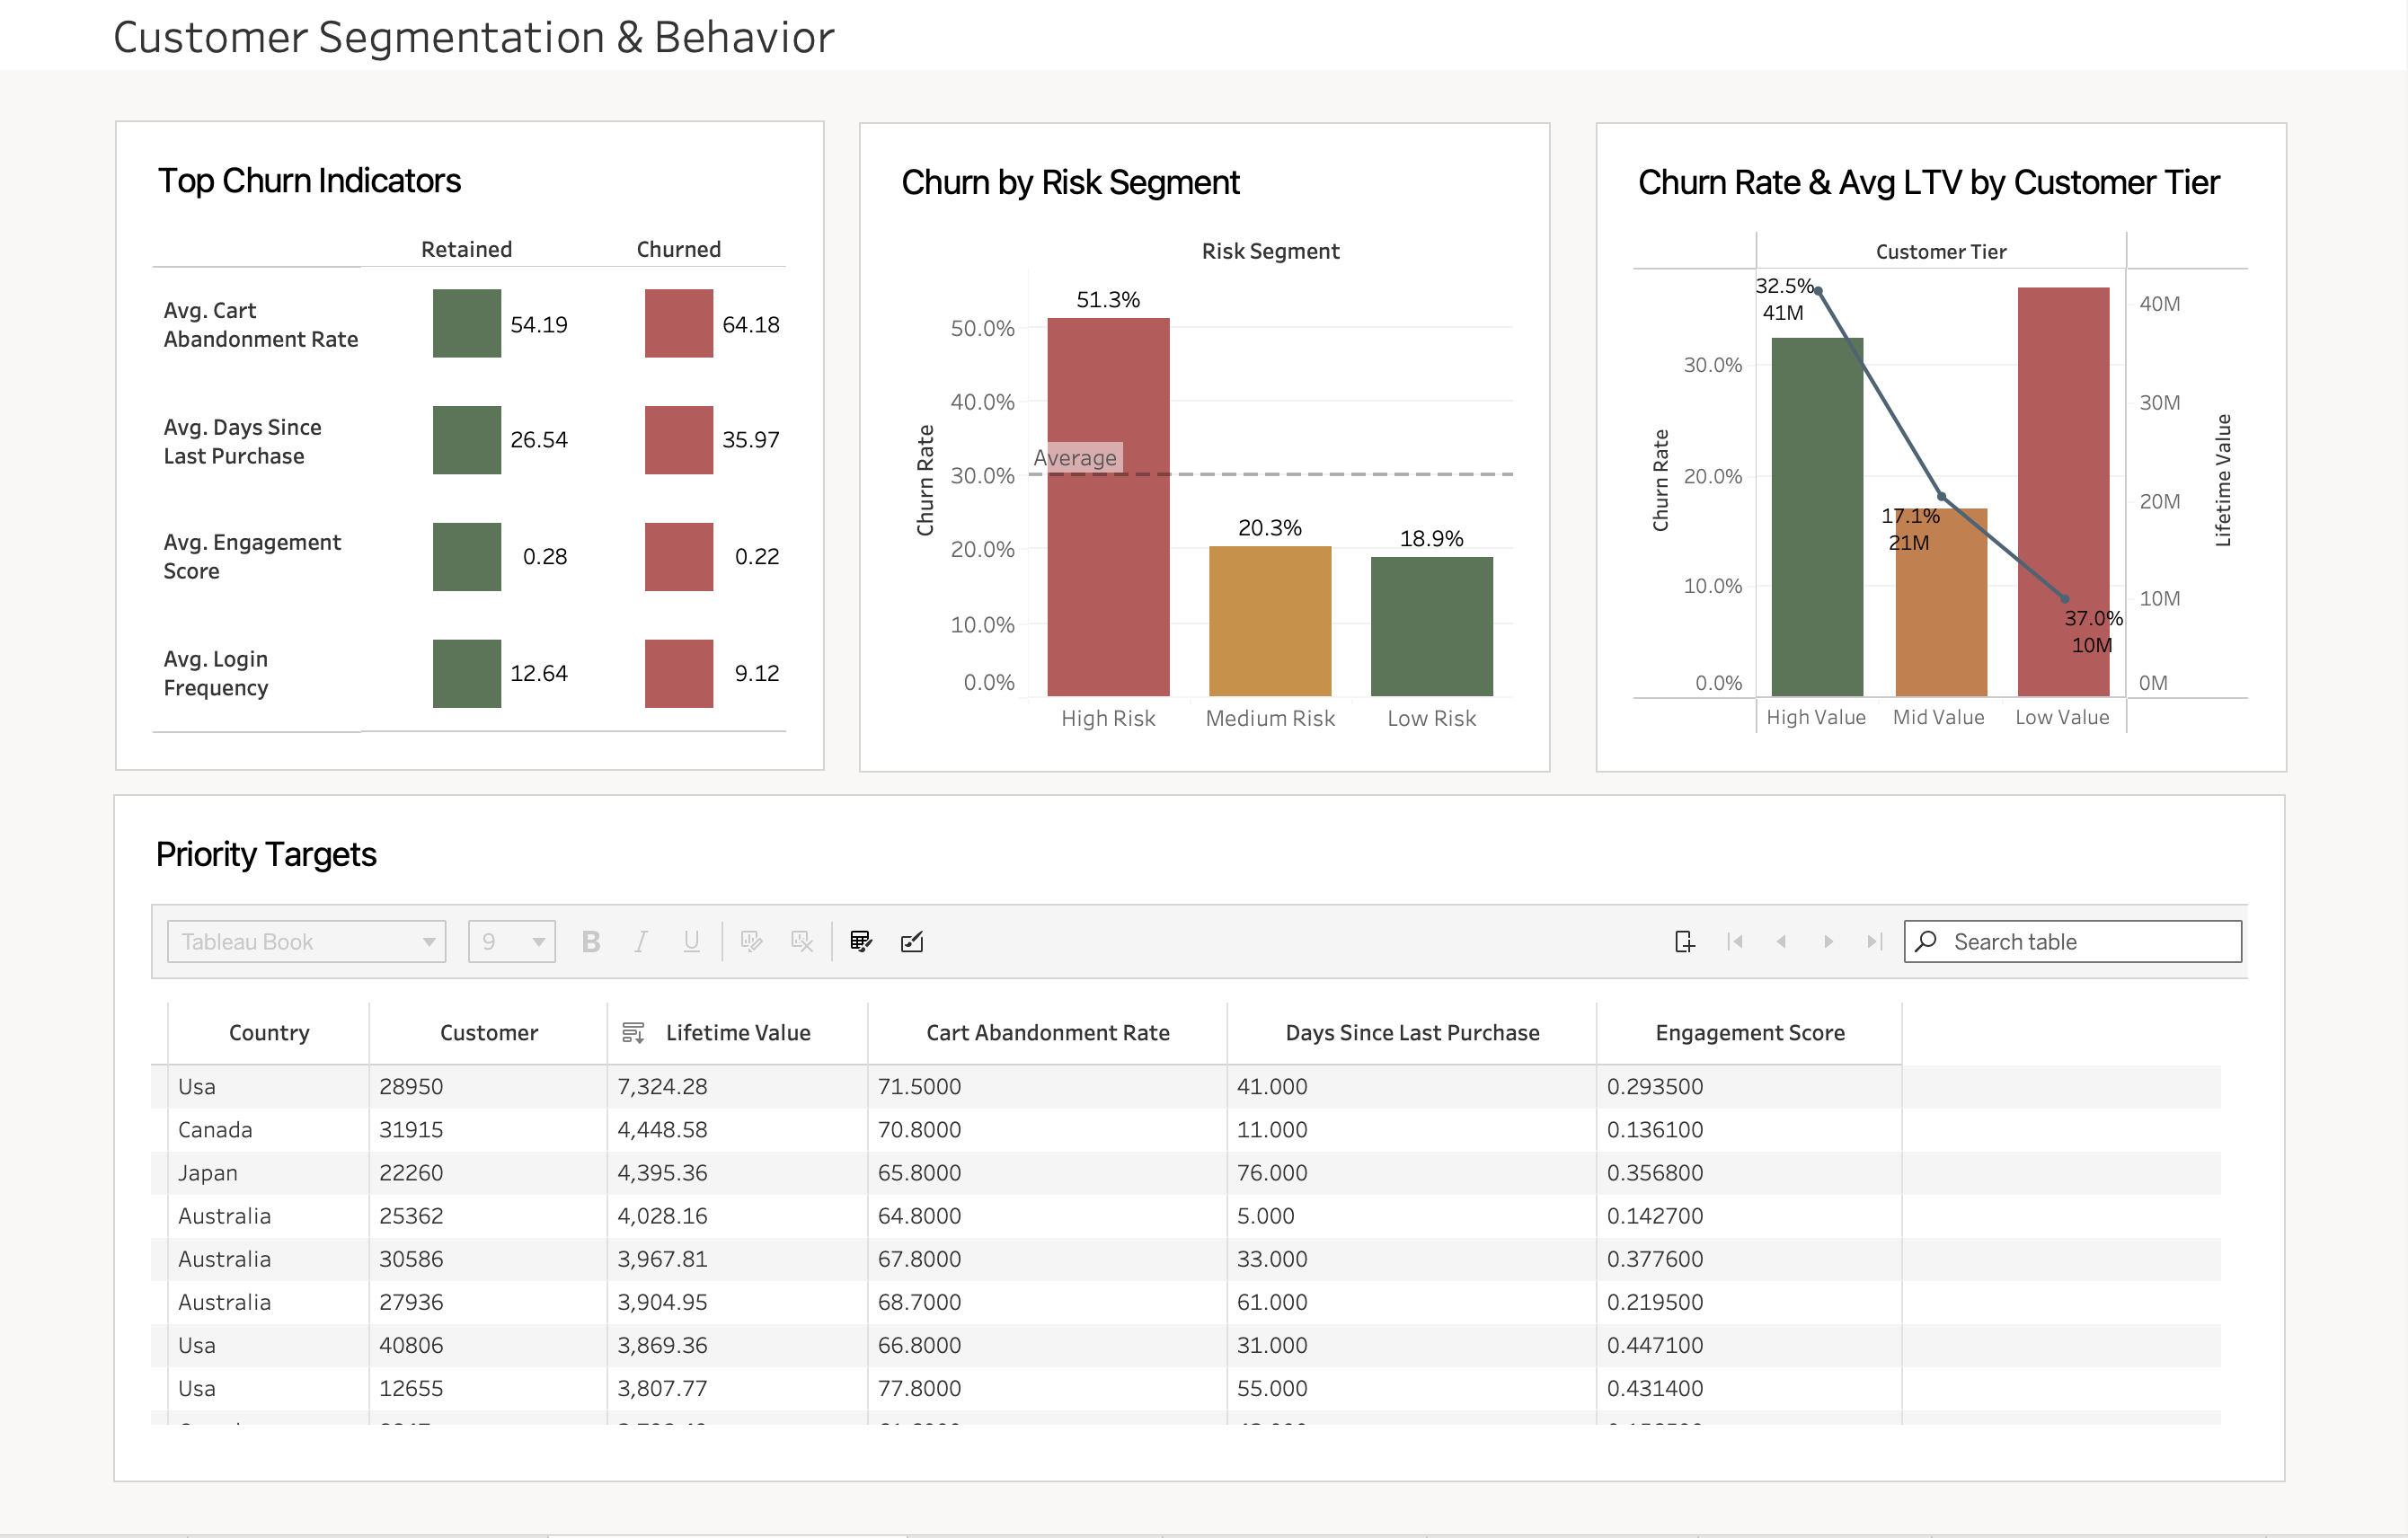Click the Risk Segment chart header

point(1270,251)
